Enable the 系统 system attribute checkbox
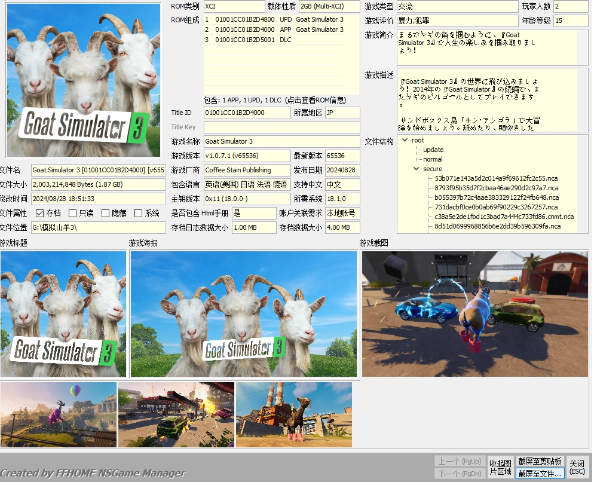 (x=138, y=213)
